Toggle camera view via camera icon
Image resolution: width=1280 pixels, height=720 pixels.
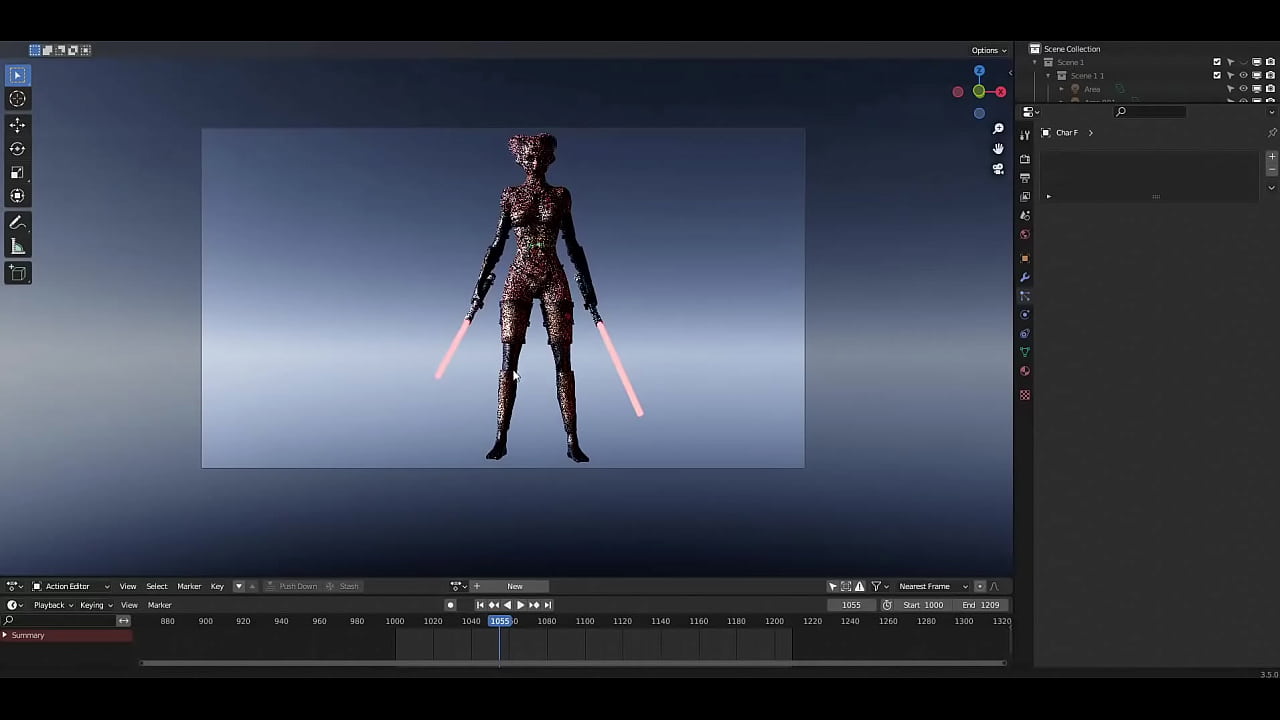tap(998, 169)
